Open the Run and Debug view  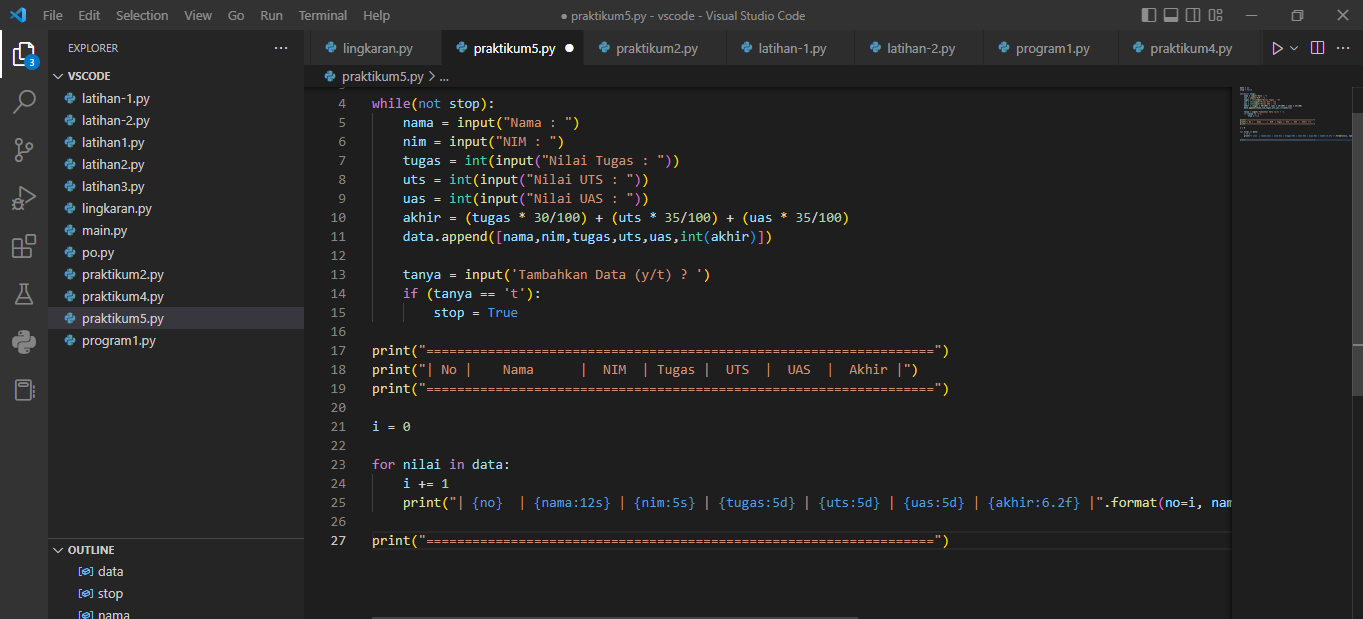click(x=25, y=196)
